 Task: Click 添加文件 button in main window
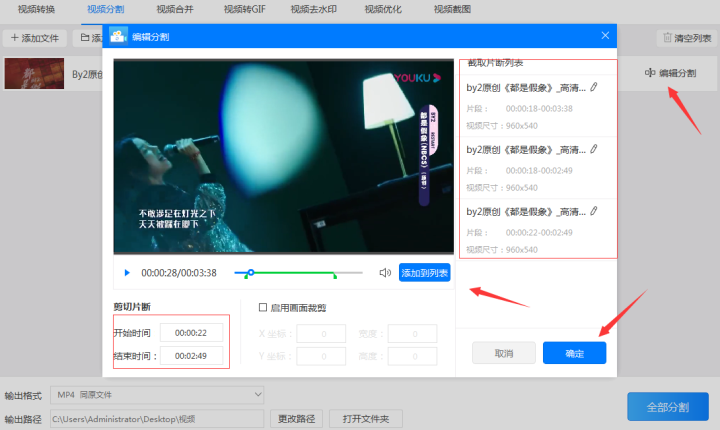[x=35, y=38]
